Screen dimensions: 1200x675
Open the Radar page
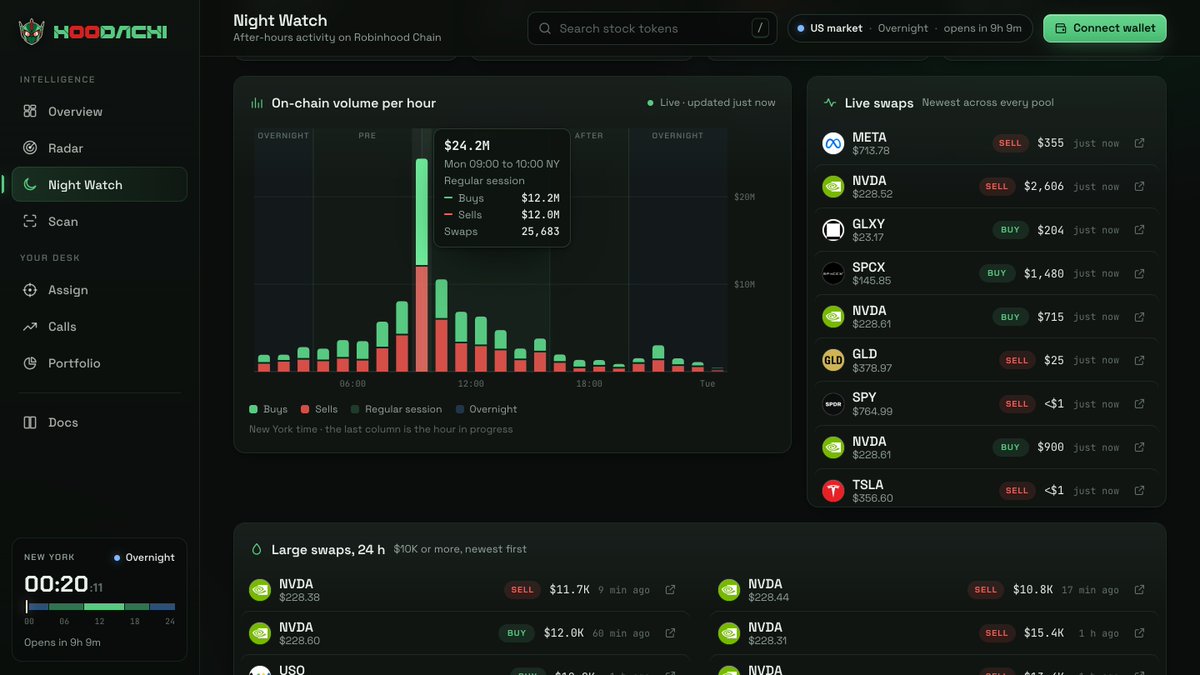(99, 148)
